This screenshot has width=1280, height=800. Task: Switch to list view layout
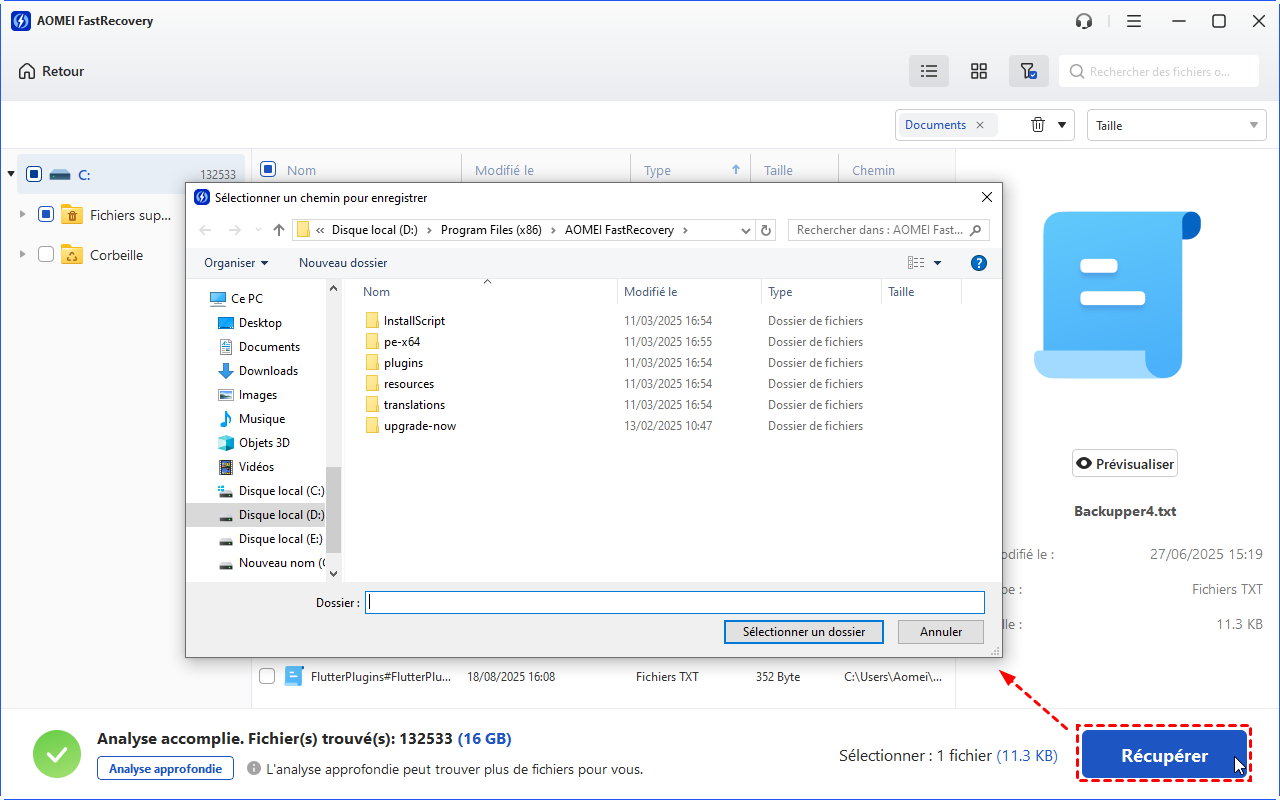click(929, 71)
